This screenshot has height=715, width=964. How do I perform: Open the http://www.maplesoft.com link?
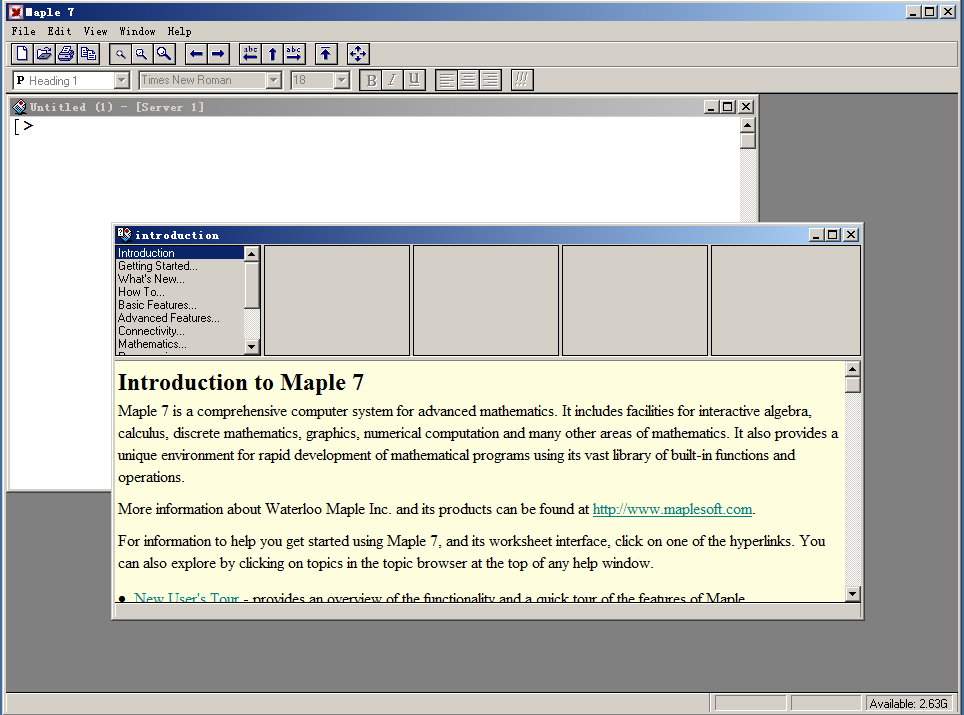(x=672, y=509)
